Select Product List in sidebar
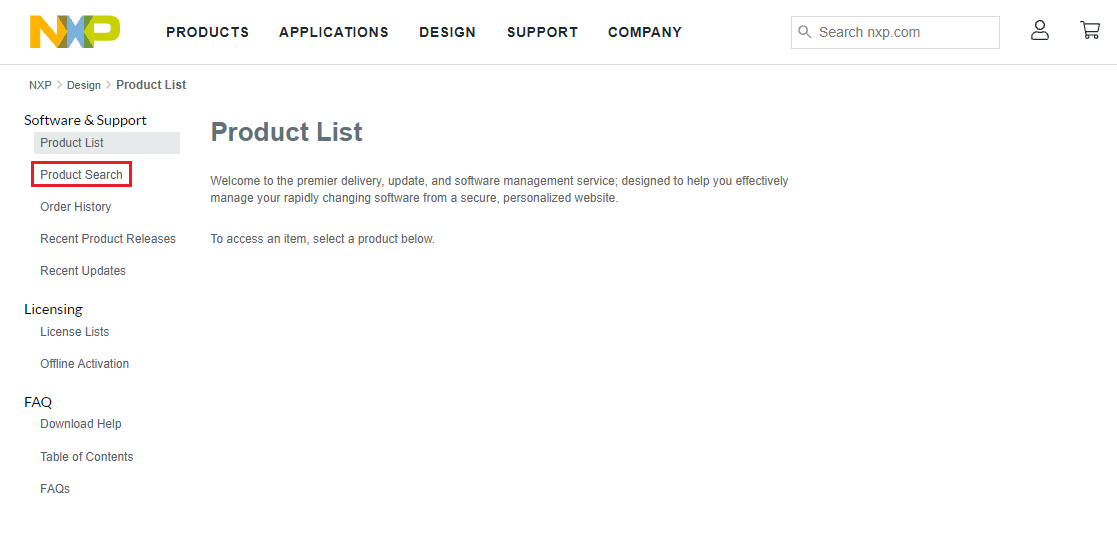Image resolution: width=1117 pixels, height=555 pixels. tap(72, 143)
